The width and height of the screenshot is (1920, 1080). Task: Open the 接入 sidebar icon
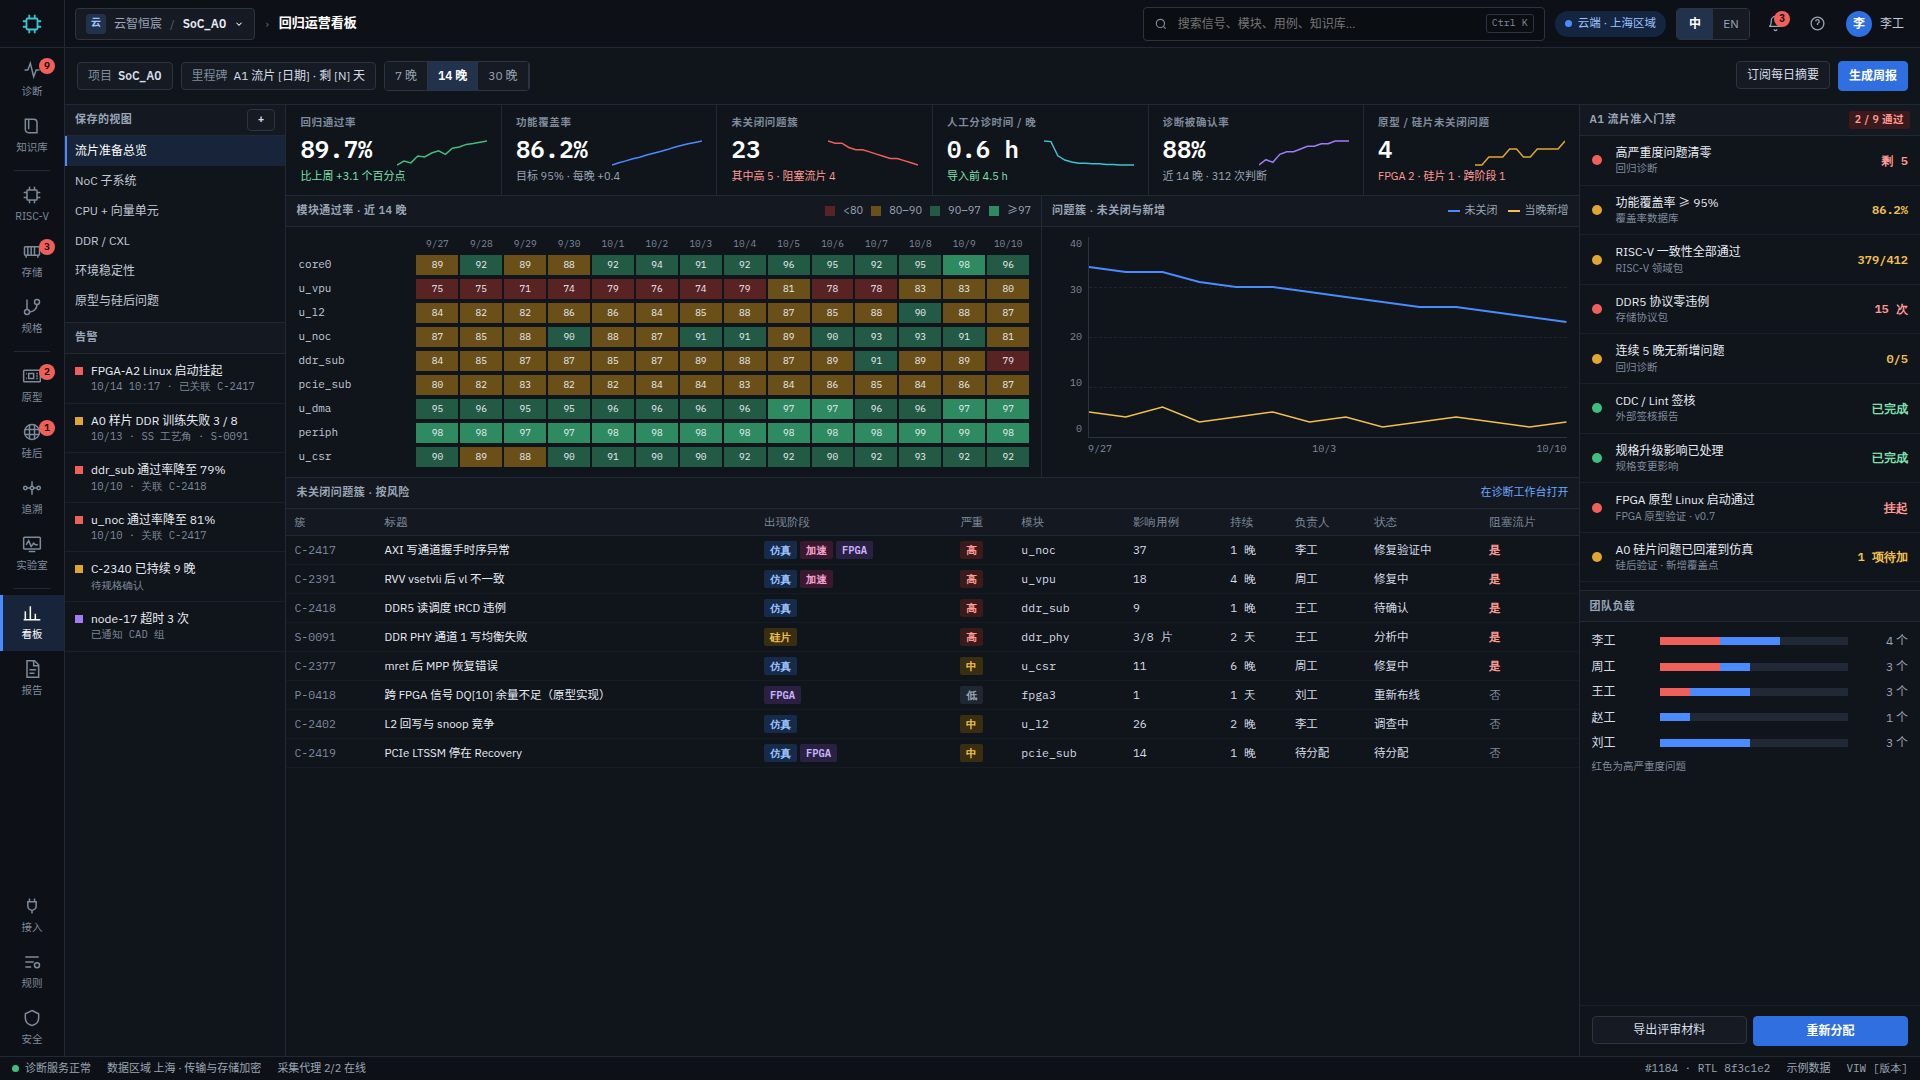pyautogui.click(x=32, y=914)
